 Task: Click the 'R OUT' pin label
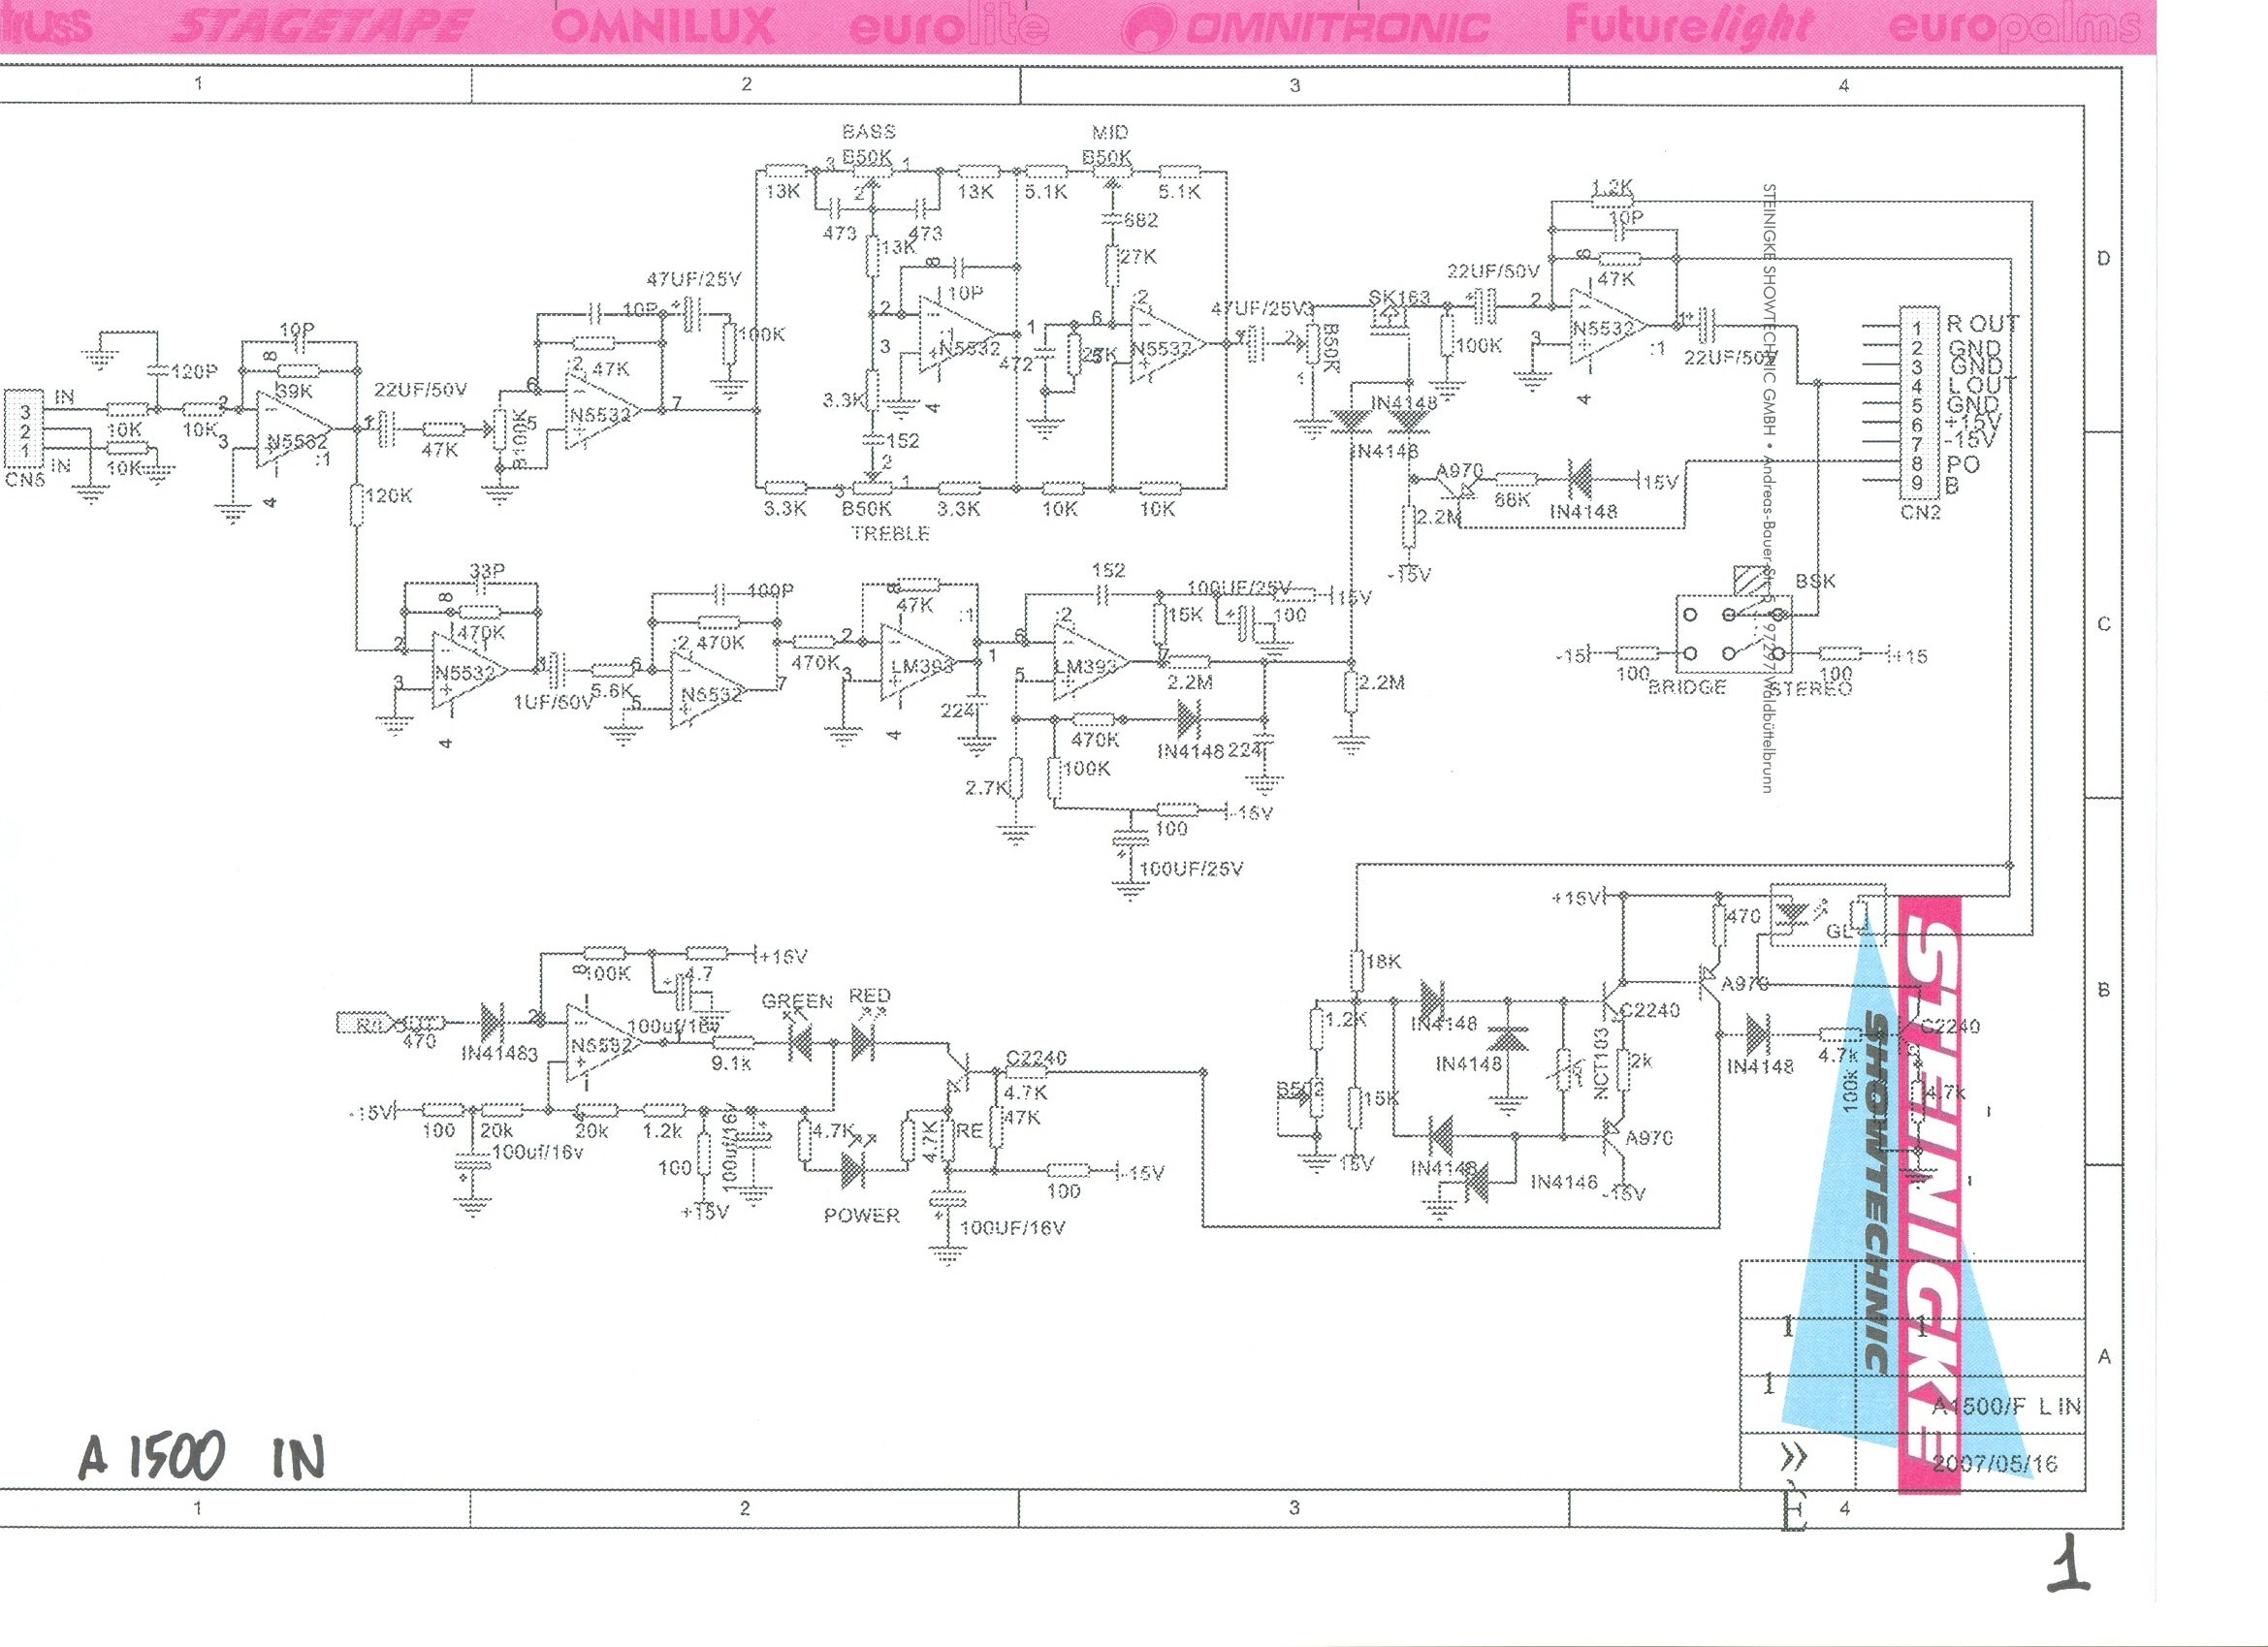[x=1983, y=324]
